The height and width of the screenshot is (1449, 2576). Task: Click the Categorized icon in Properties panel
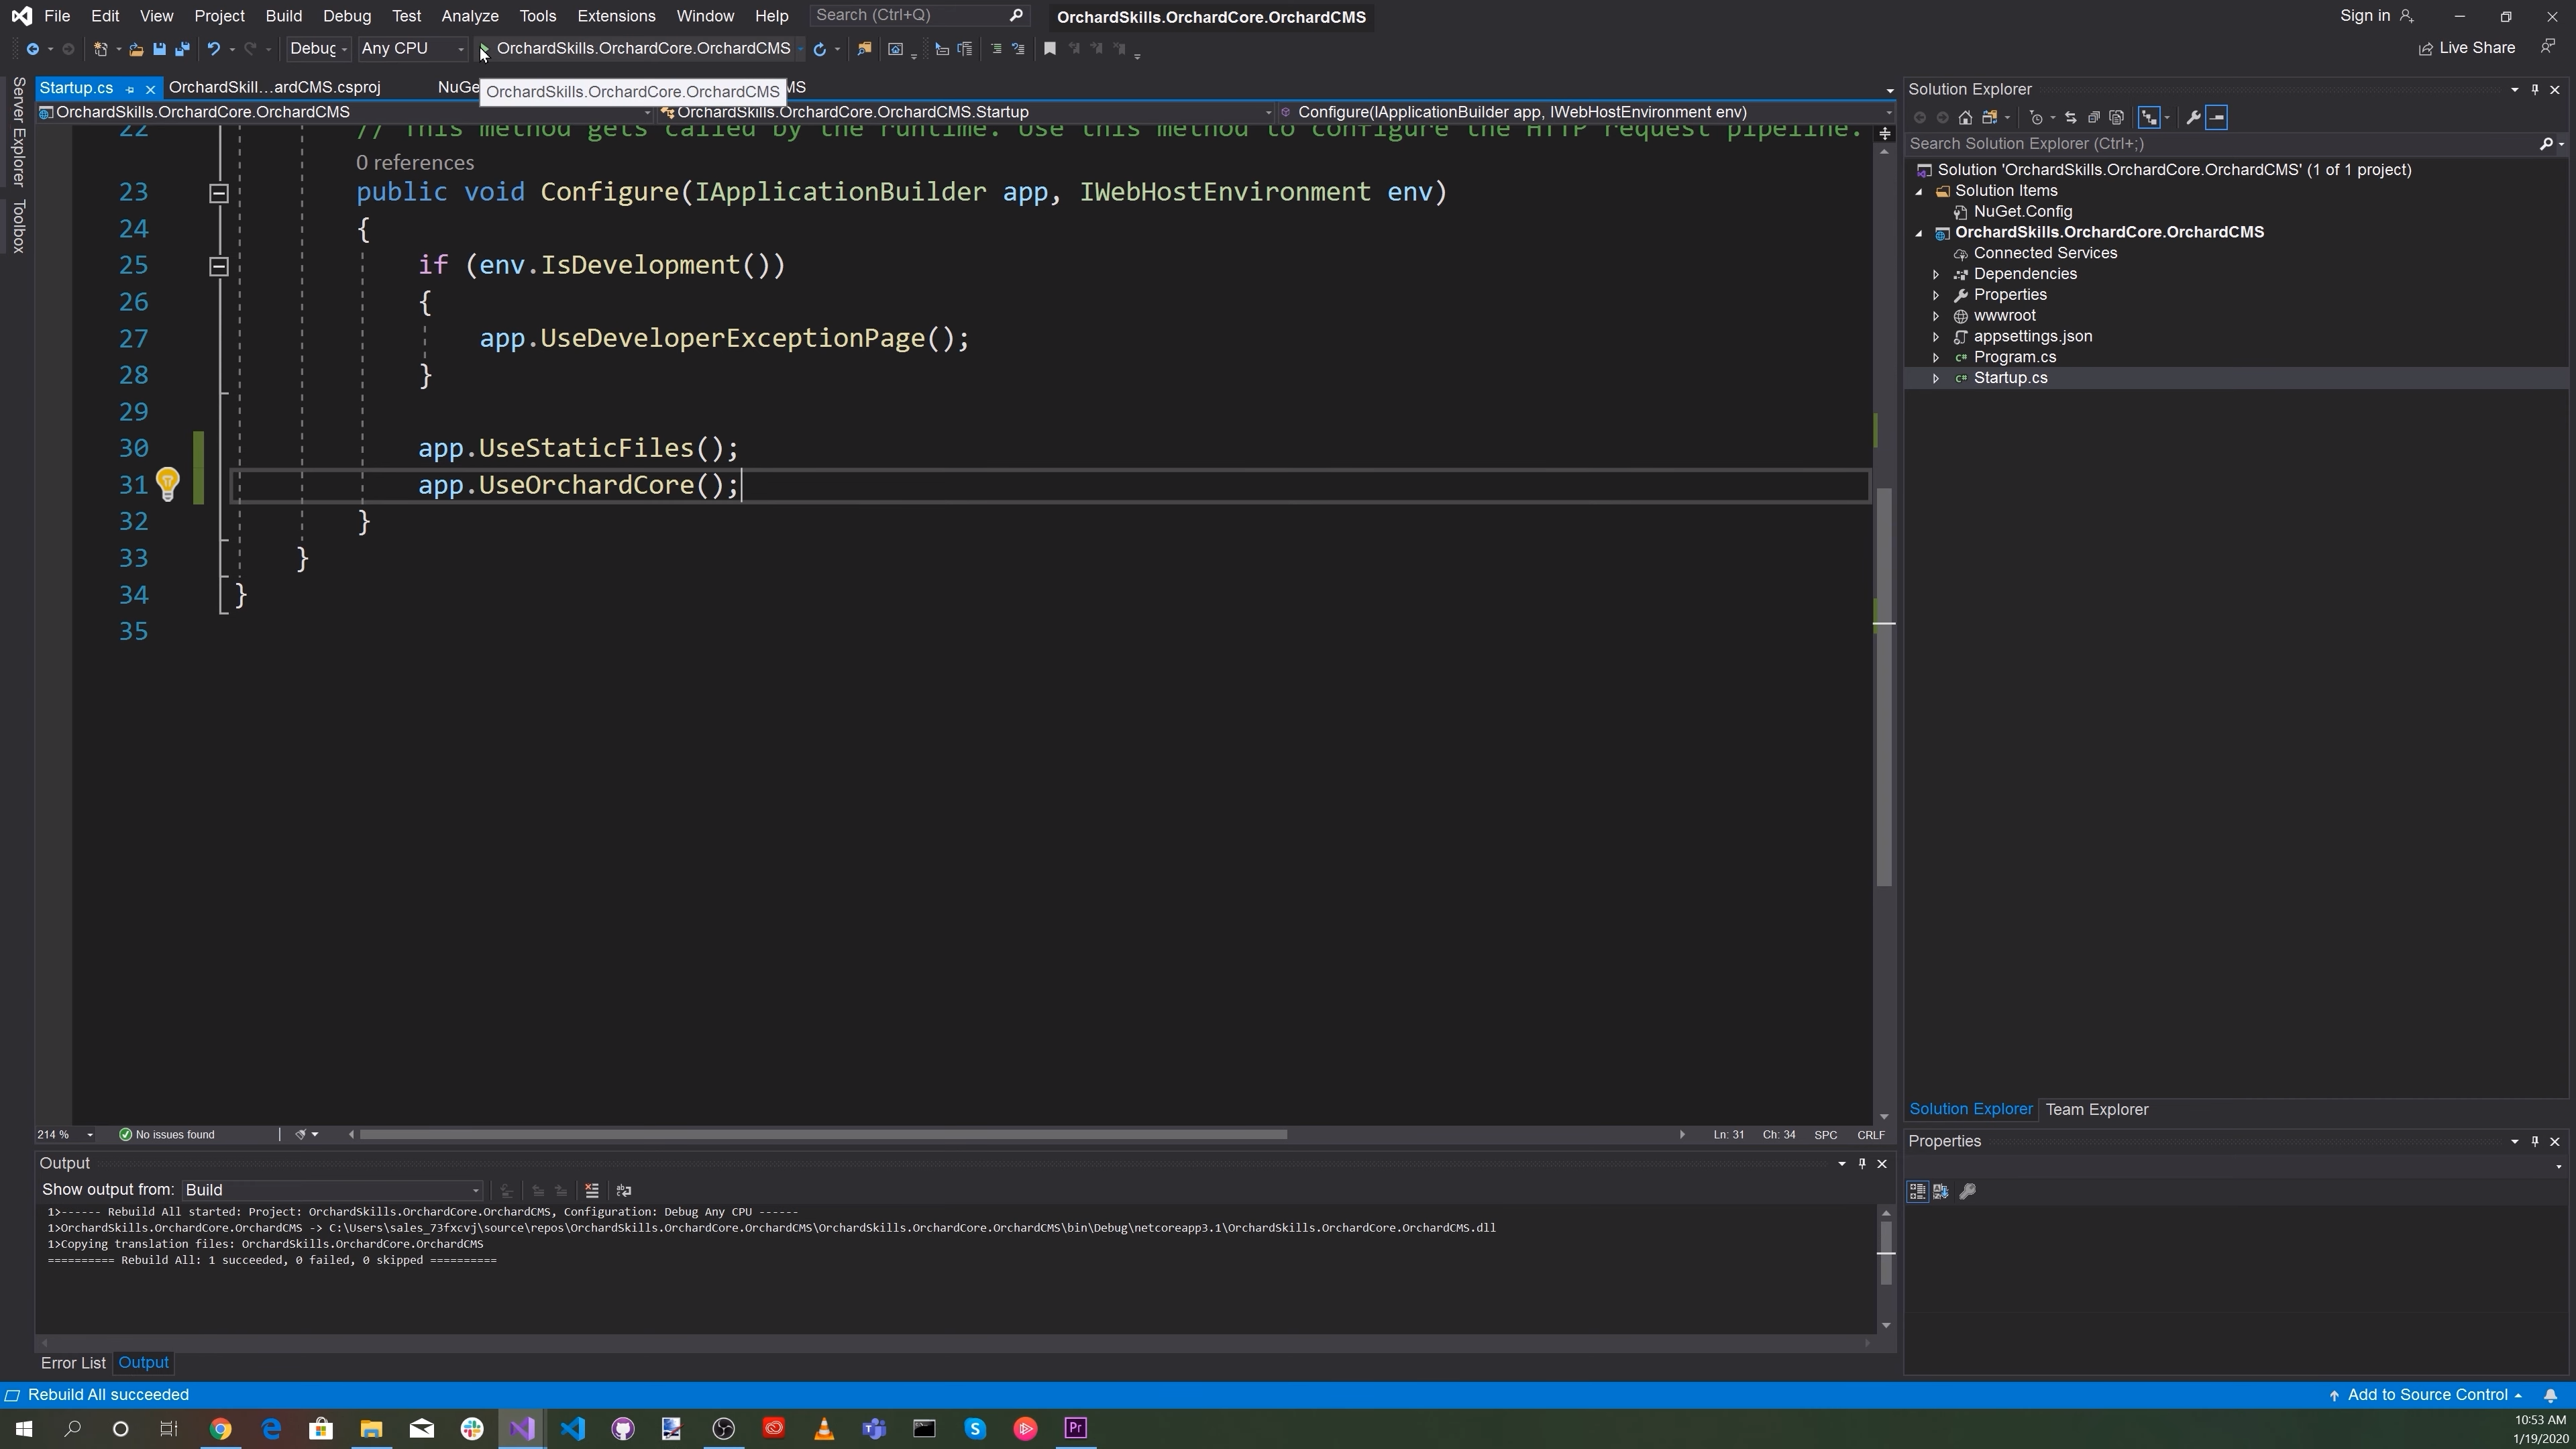1917,1192
